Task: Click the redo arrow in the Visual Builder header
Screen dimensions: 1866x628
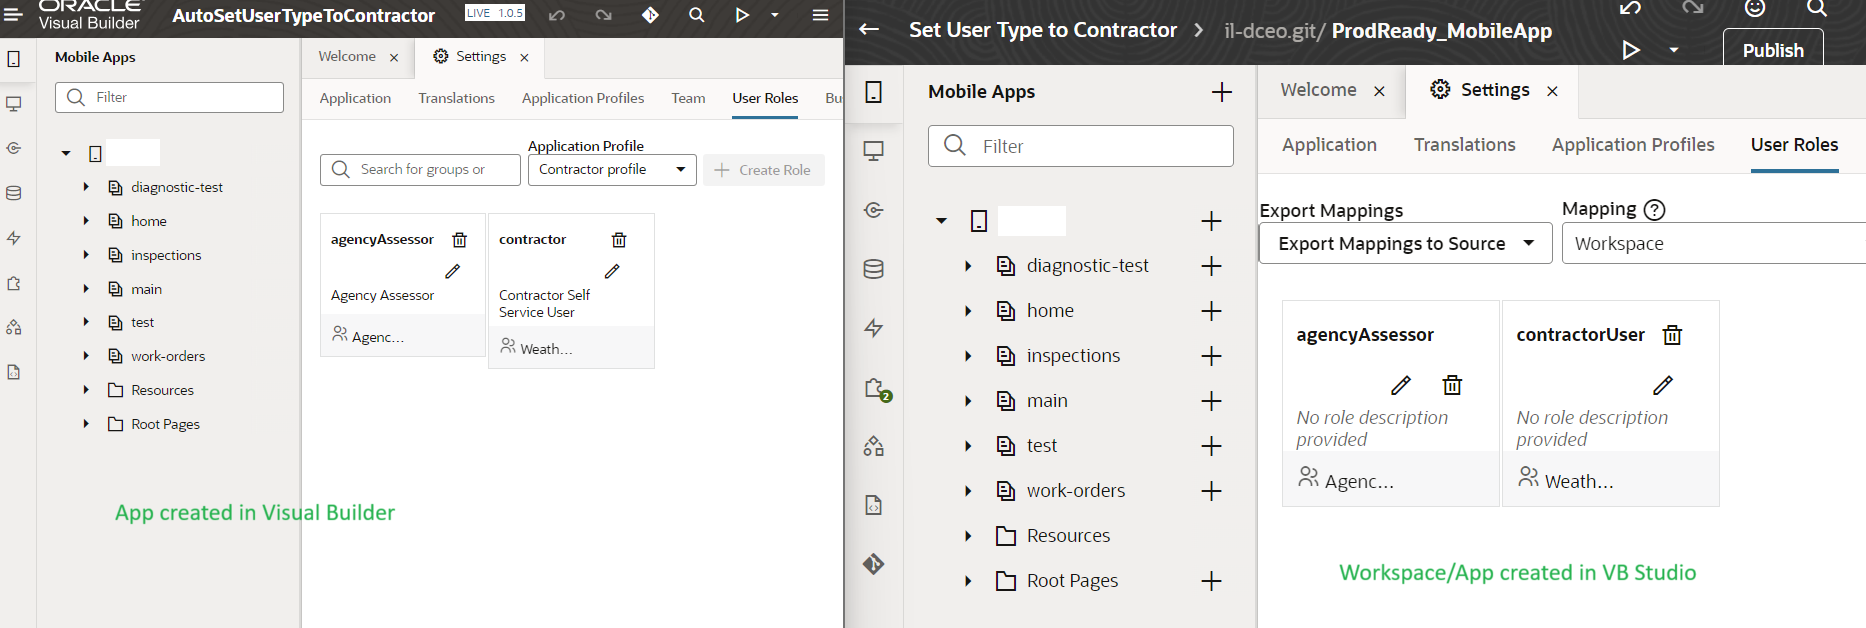Action: [603, 15]
